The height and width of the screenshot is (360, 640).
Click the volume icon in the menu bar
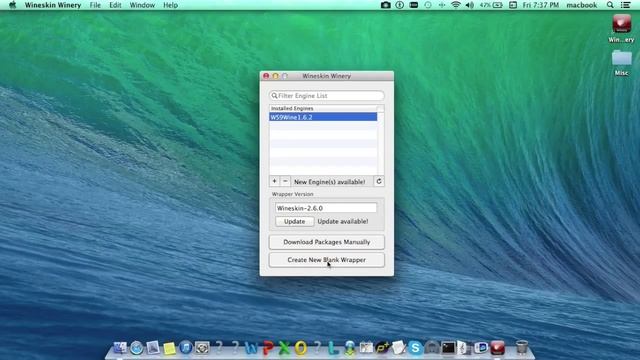[x=469, y=5]
